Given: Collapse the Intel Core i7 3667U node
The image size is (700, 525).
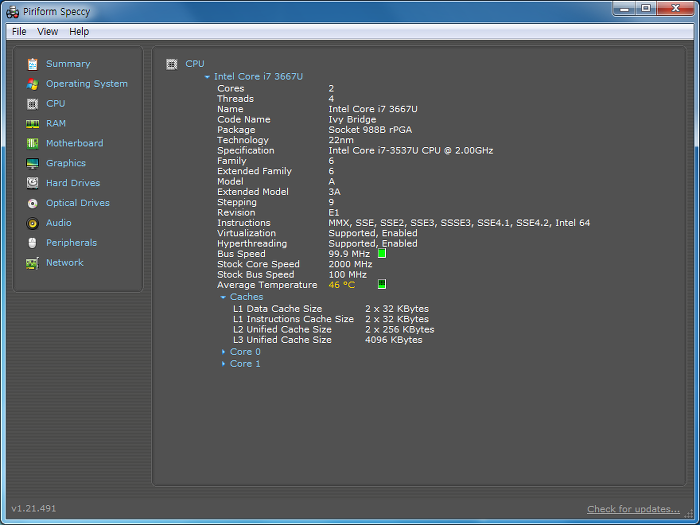Looking at the screenshot, I should tap(207, 77).
